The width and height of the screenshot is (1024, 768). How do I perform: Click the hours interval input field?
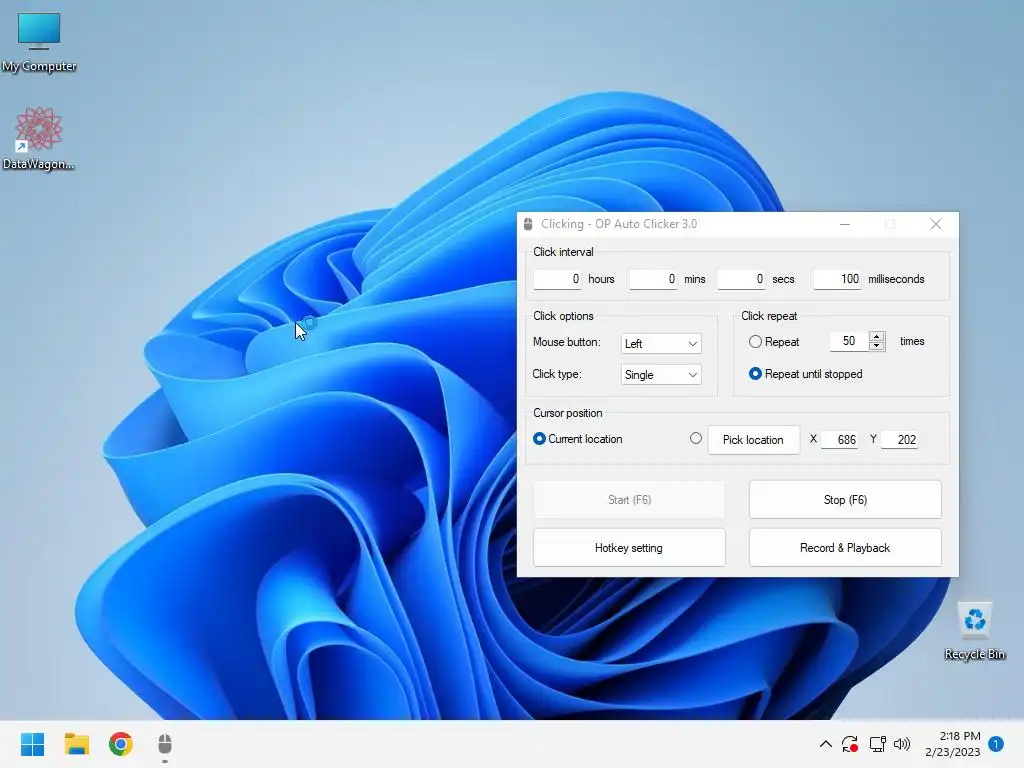[557, 279]
